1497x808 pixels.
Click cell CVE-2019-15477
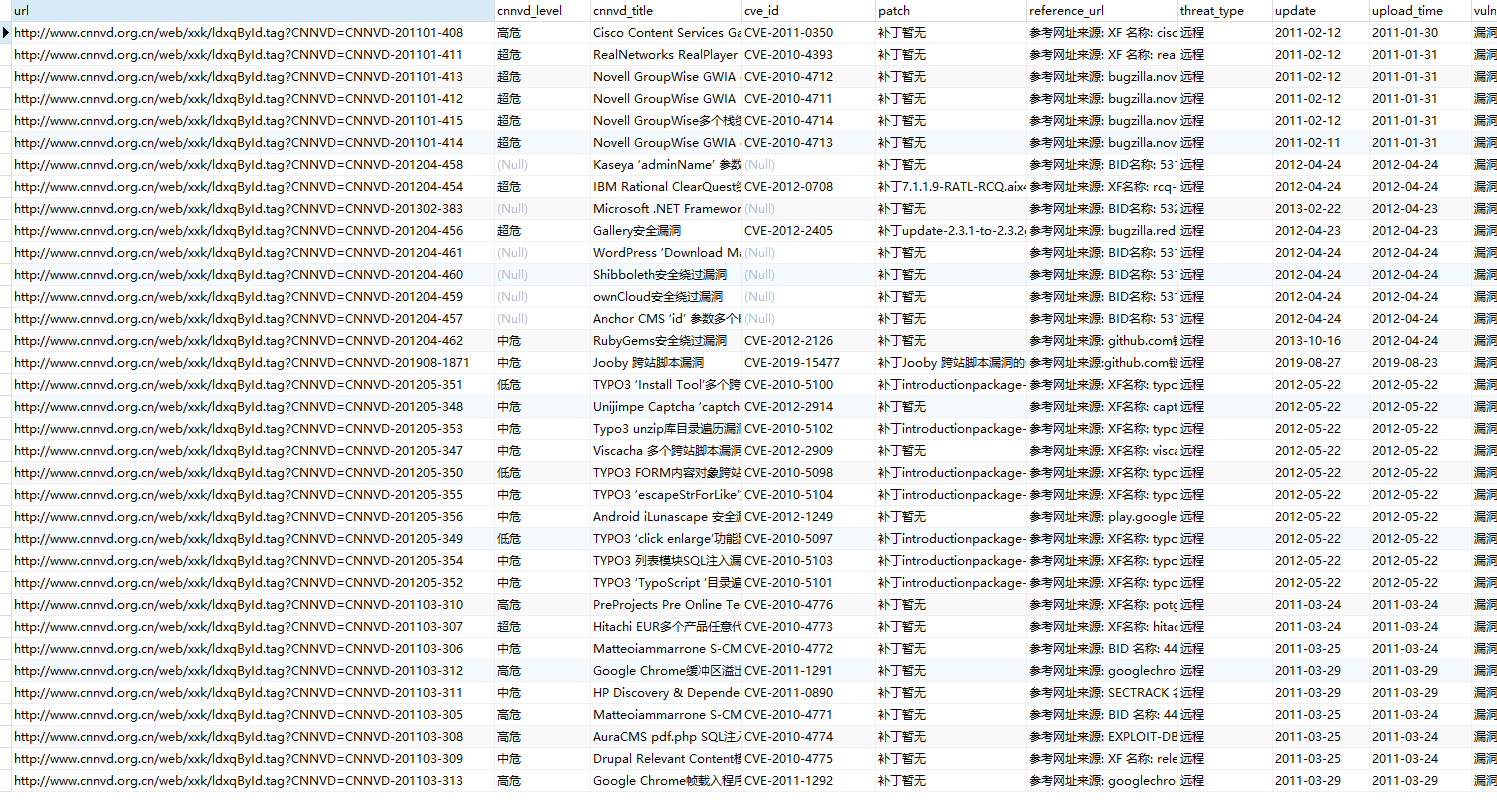[x=808, y=363]
